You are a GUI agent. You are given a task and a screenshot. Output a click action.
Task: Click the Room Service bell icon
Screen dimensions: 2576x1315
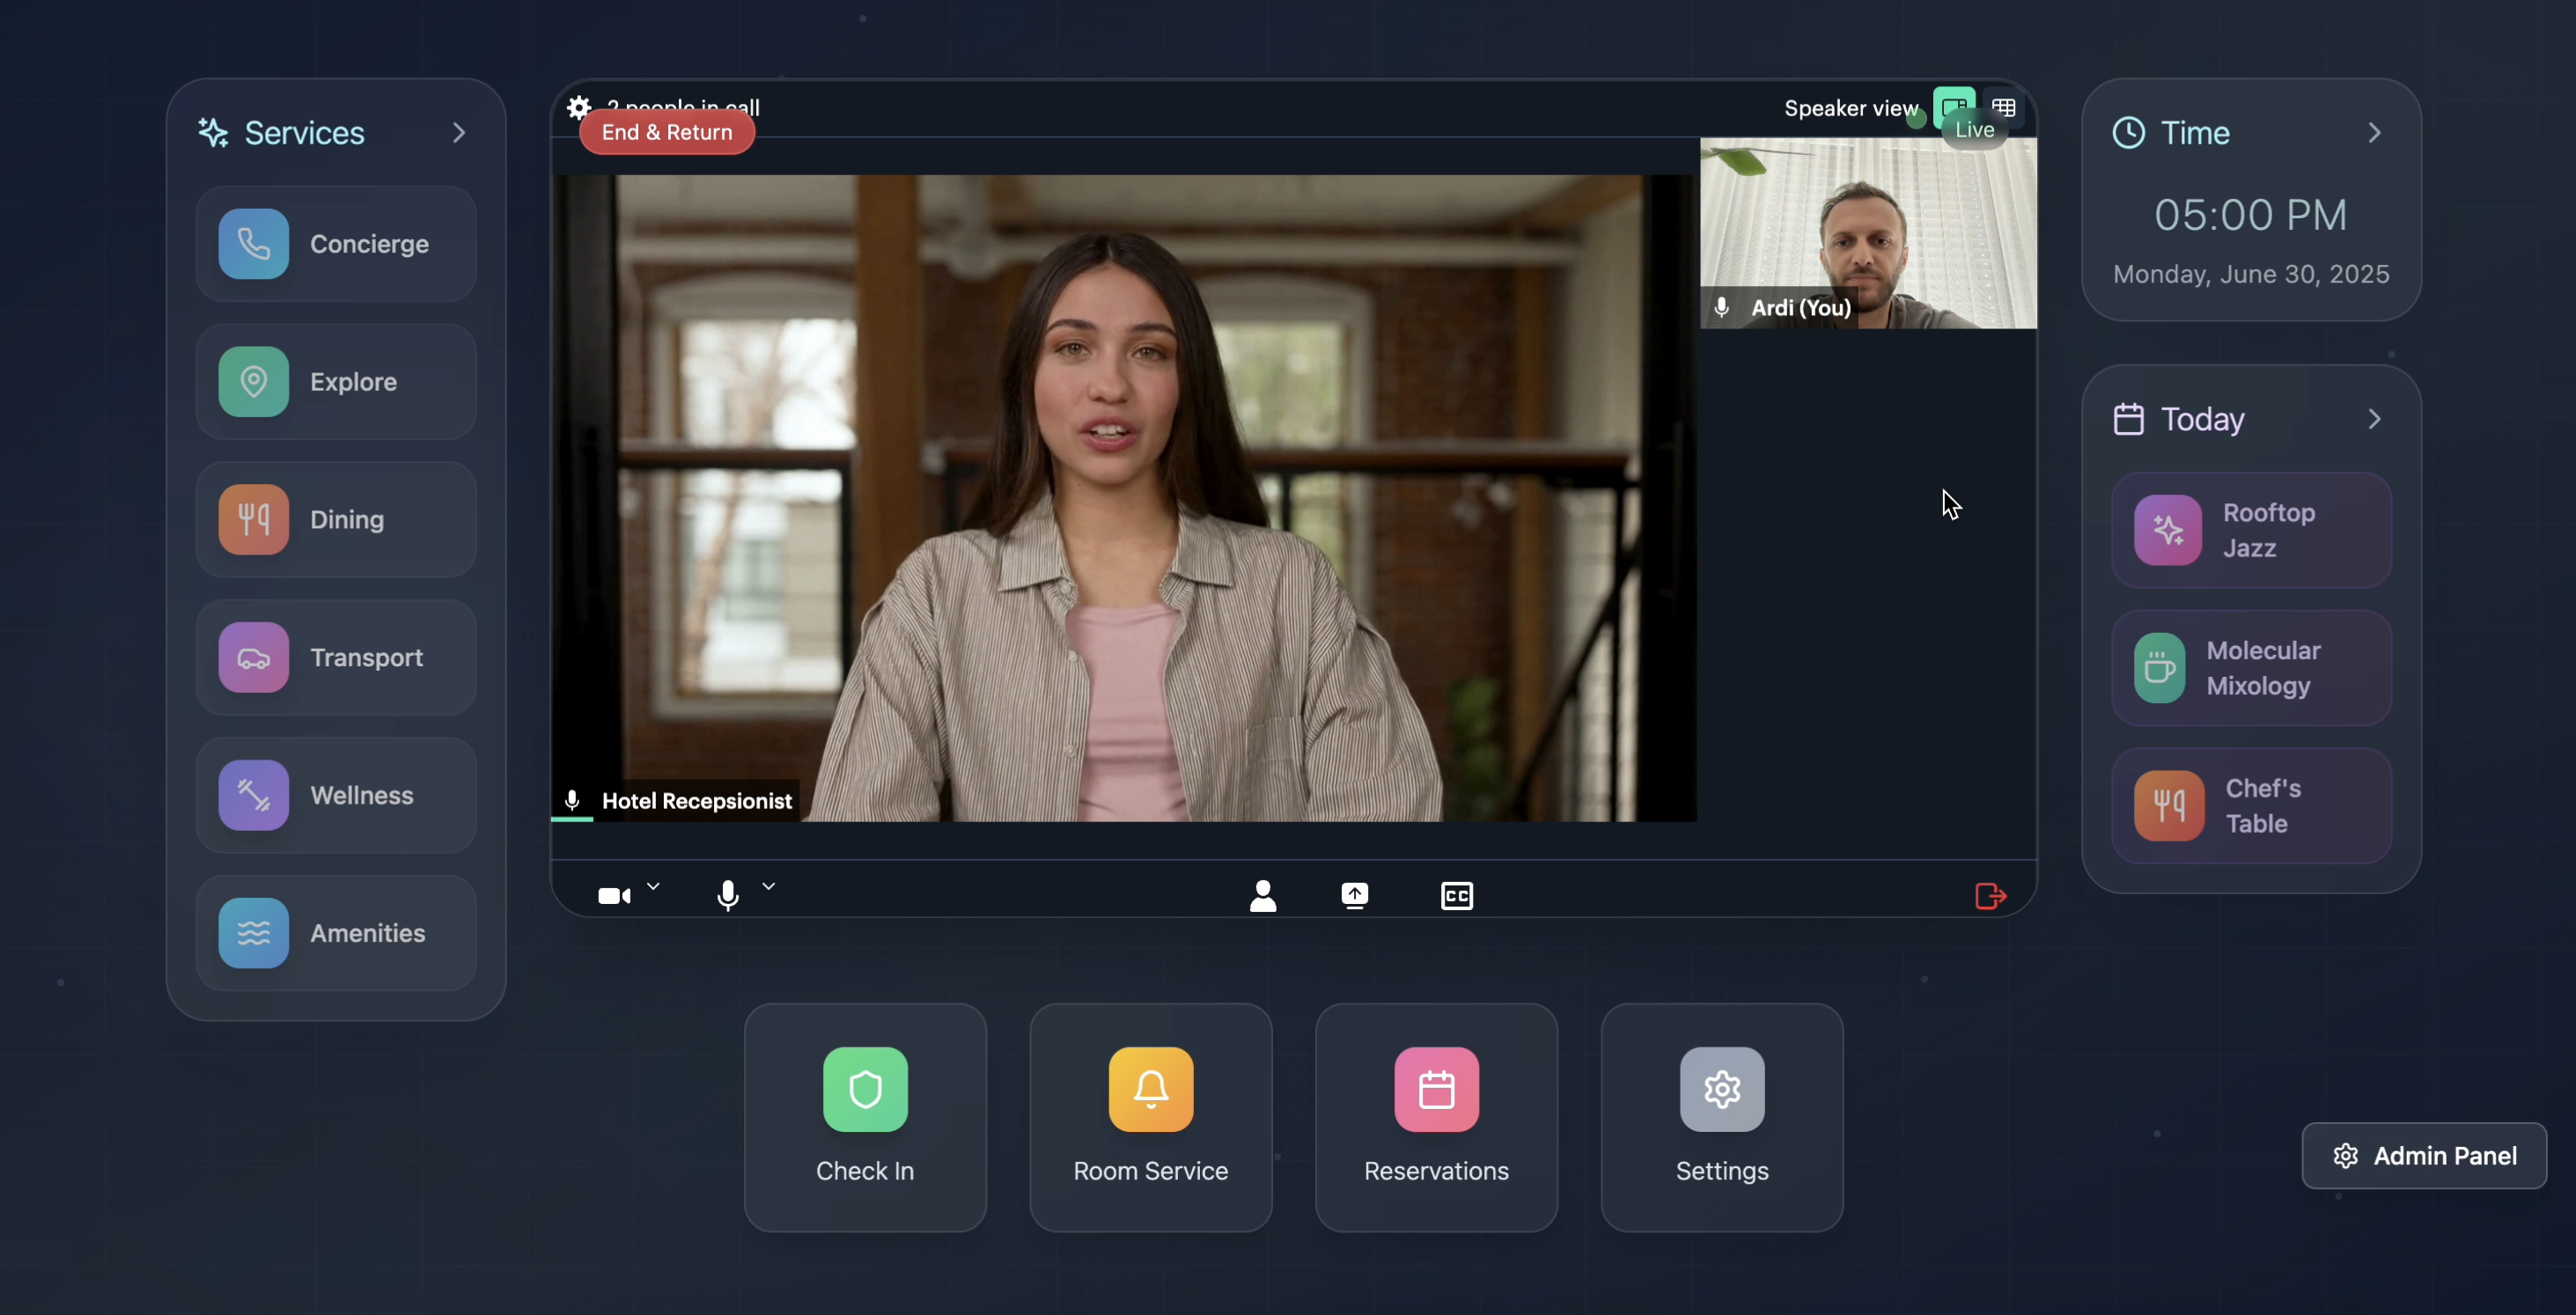1150,1089
